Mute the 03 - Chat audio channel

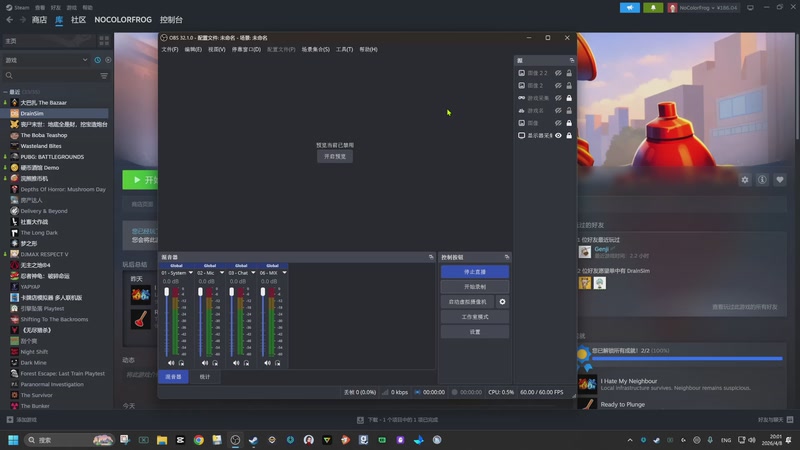tap(236, 363)
